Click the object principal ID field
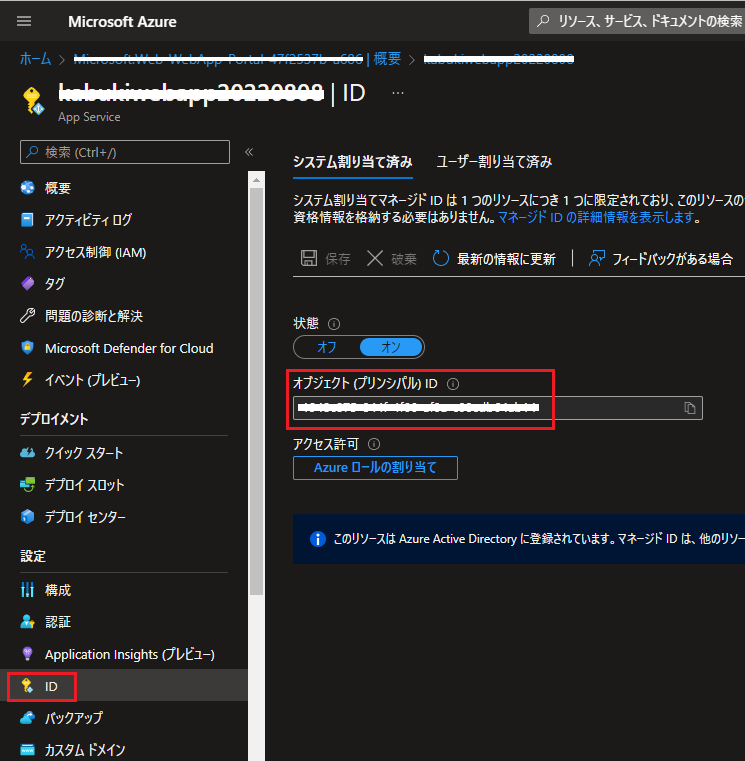The height and width of the screenshot is (761, 745). pos(497,408)
